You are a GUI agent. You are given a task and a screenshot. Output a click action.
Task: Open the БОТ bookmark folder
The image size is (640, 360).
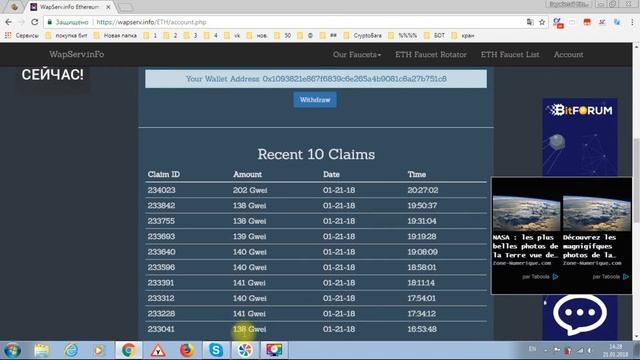(x=435, y=36)
